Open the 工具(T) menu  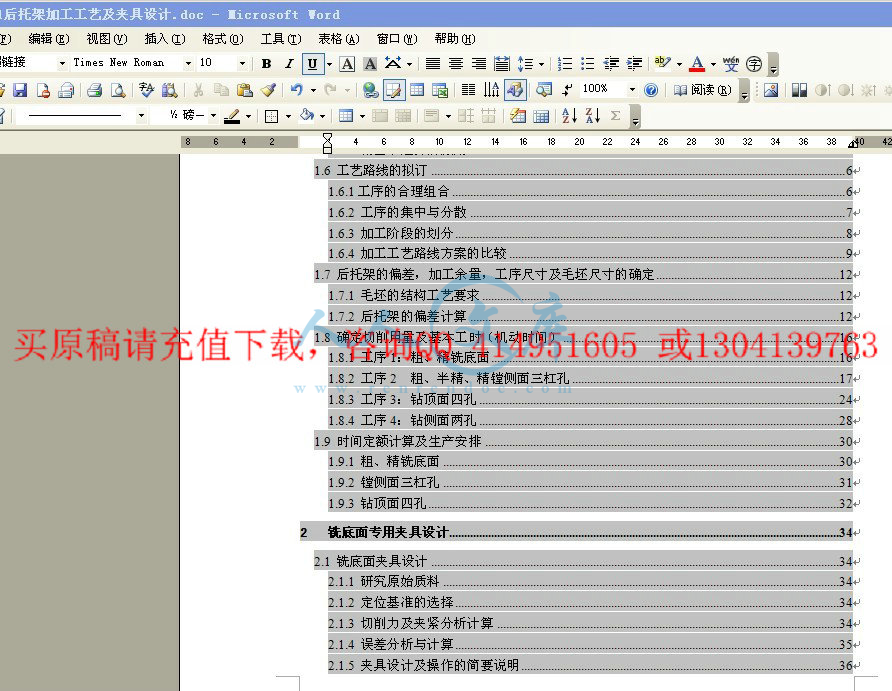click(x=281, y=39)
